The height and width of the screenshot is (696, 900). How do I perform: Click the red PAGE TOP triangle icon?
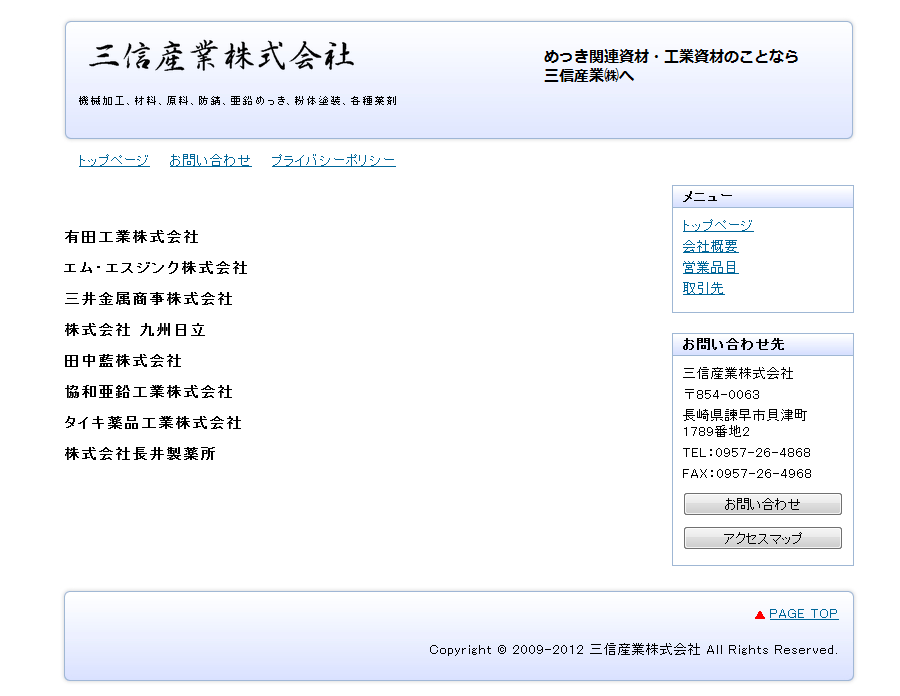[x=759, y=615]
